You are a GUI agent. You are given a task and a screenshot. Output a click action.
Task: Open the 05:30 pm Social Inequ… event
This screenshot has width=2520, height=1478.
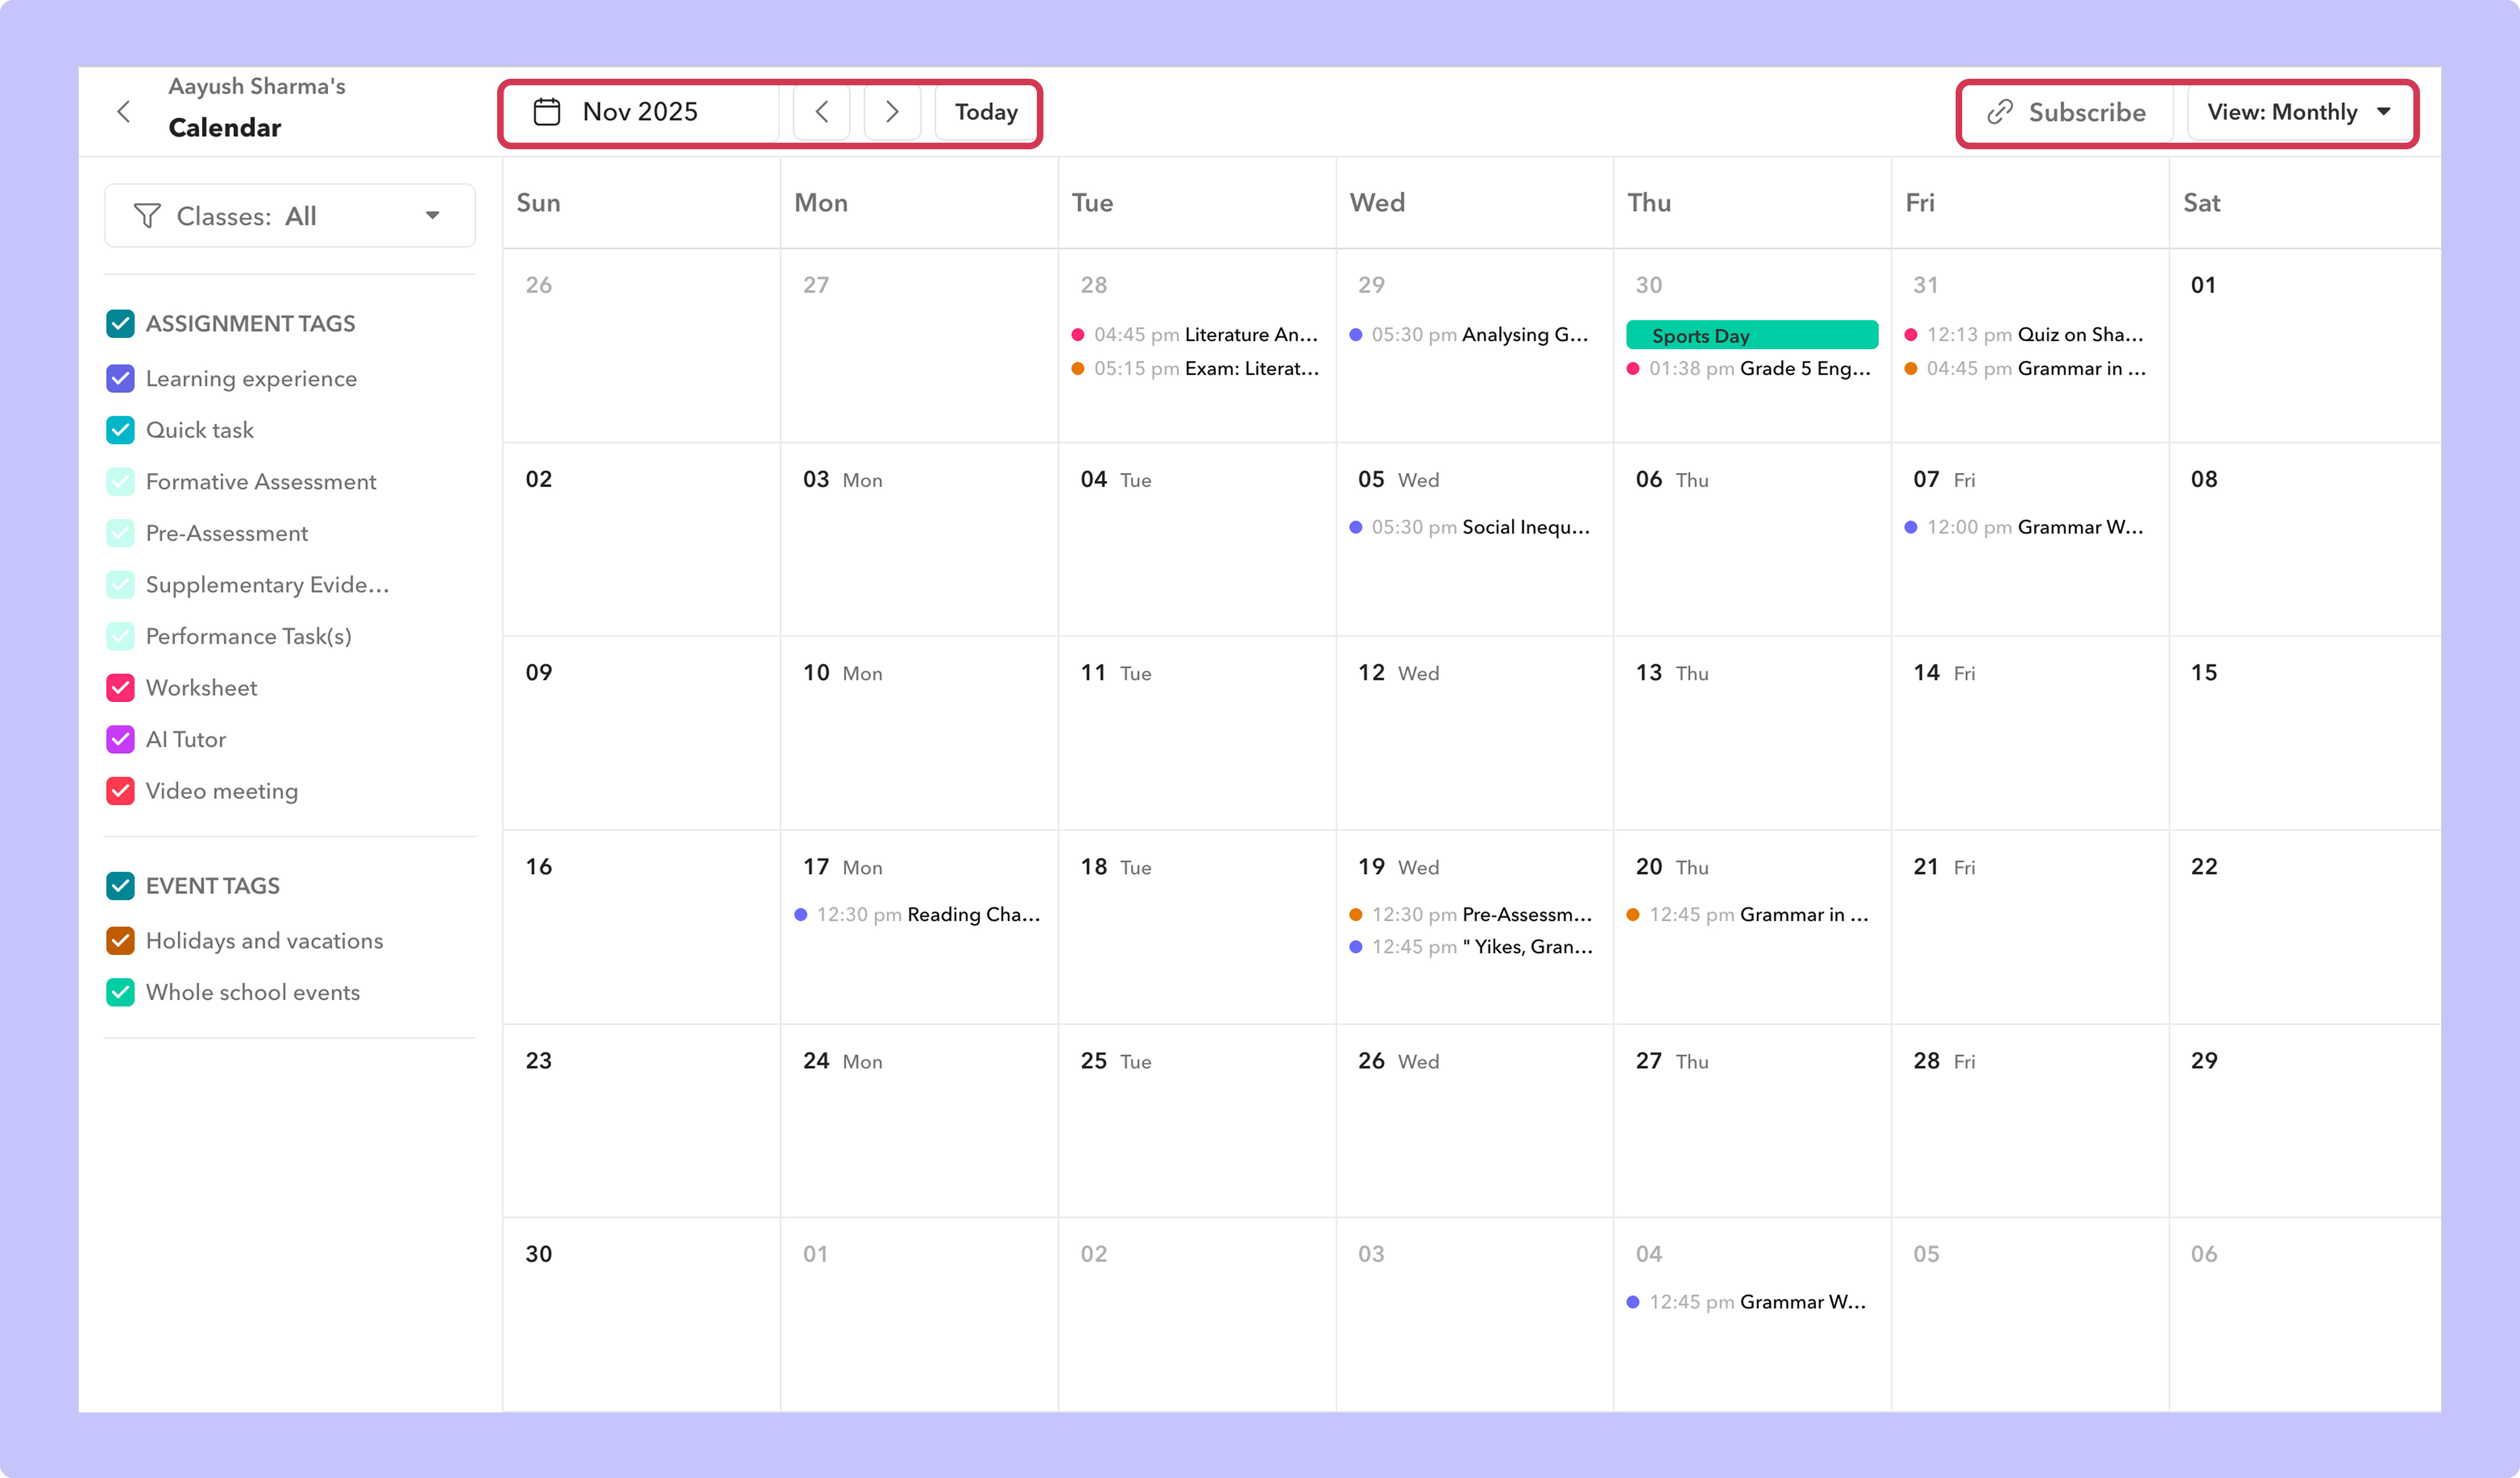[x=1470, y=527]
